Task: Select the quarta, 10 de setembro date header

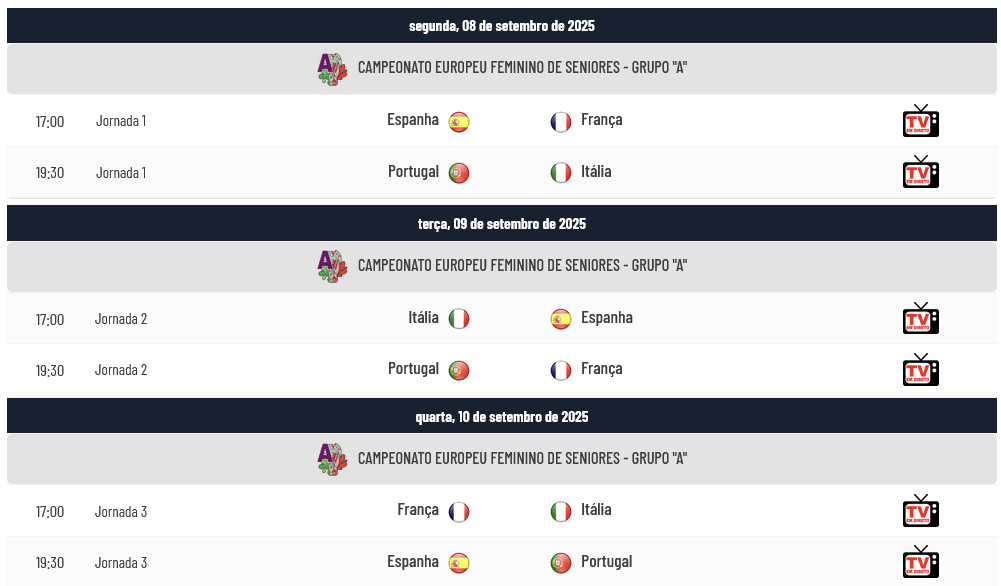Action: pos(502,416)
